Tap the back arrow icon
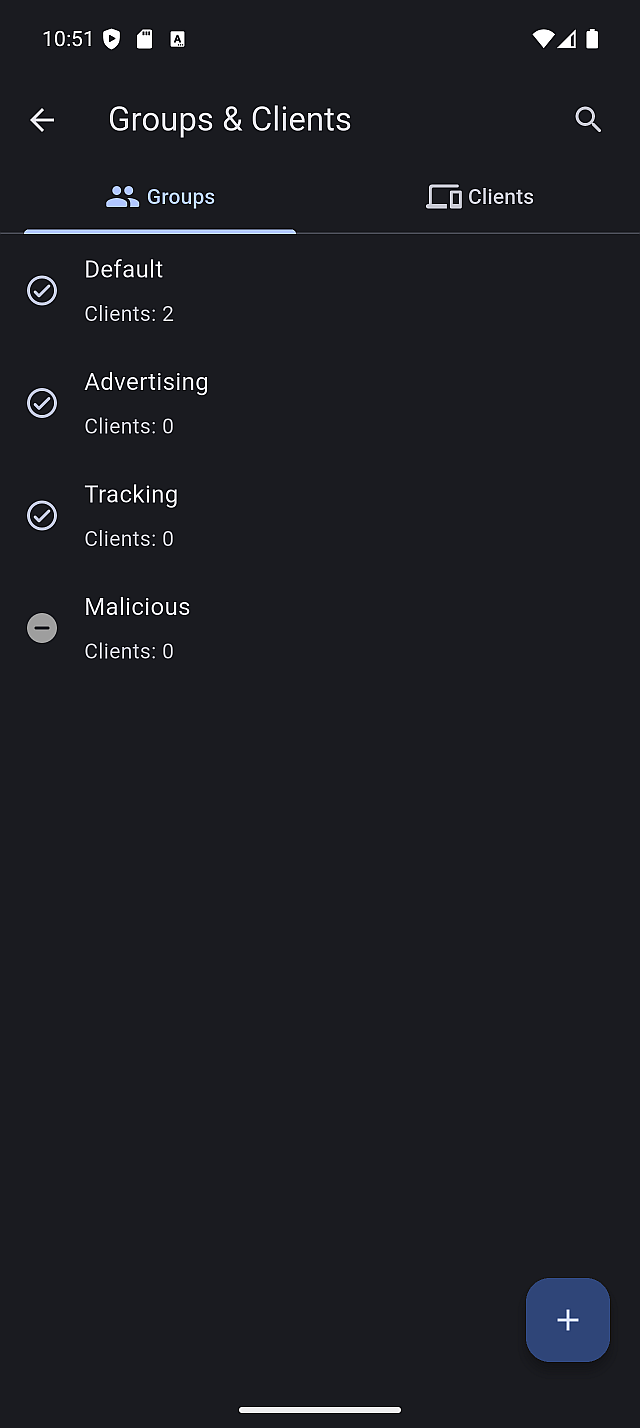The width and height of the screenshot is (640, 1428). tap(42, 120)
